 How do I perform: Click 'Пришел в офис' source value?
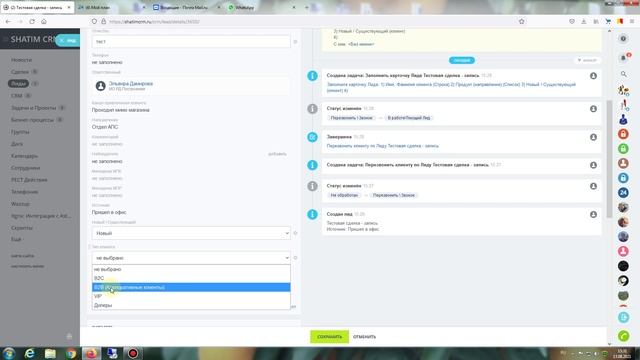click(x=109, y=212)
